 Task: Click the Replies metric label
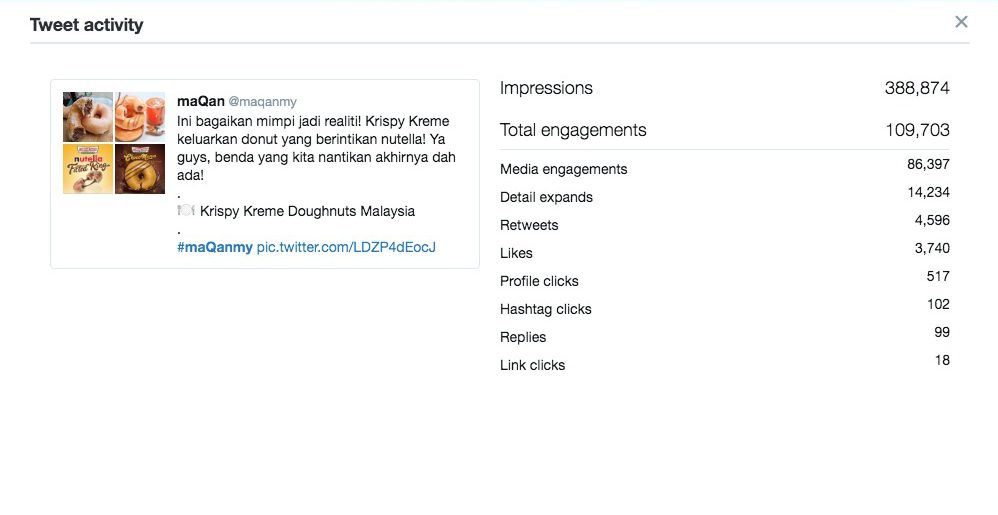(x=523, y=337)
